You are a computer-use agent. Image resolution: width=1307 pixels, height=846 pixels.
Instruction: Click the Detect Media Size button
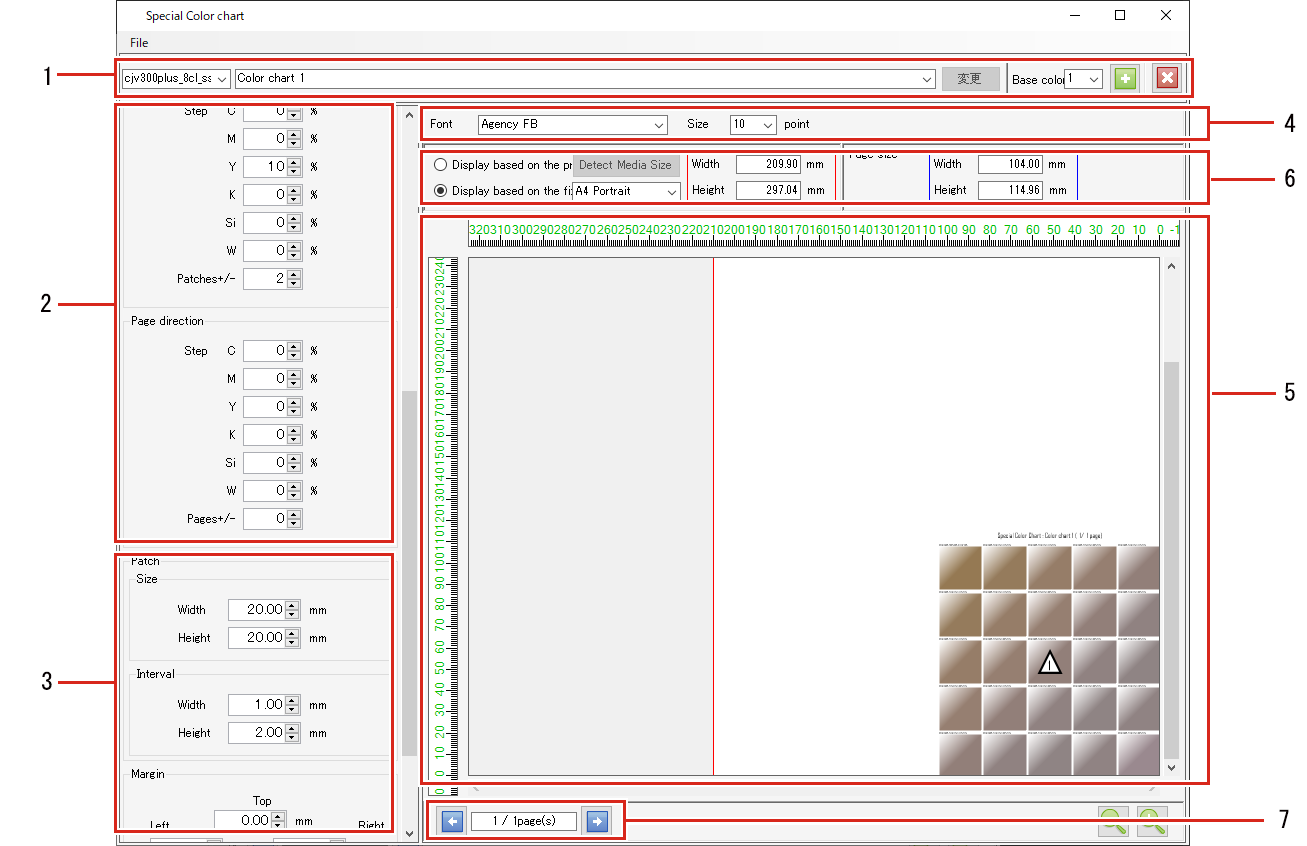coord(626,164)
